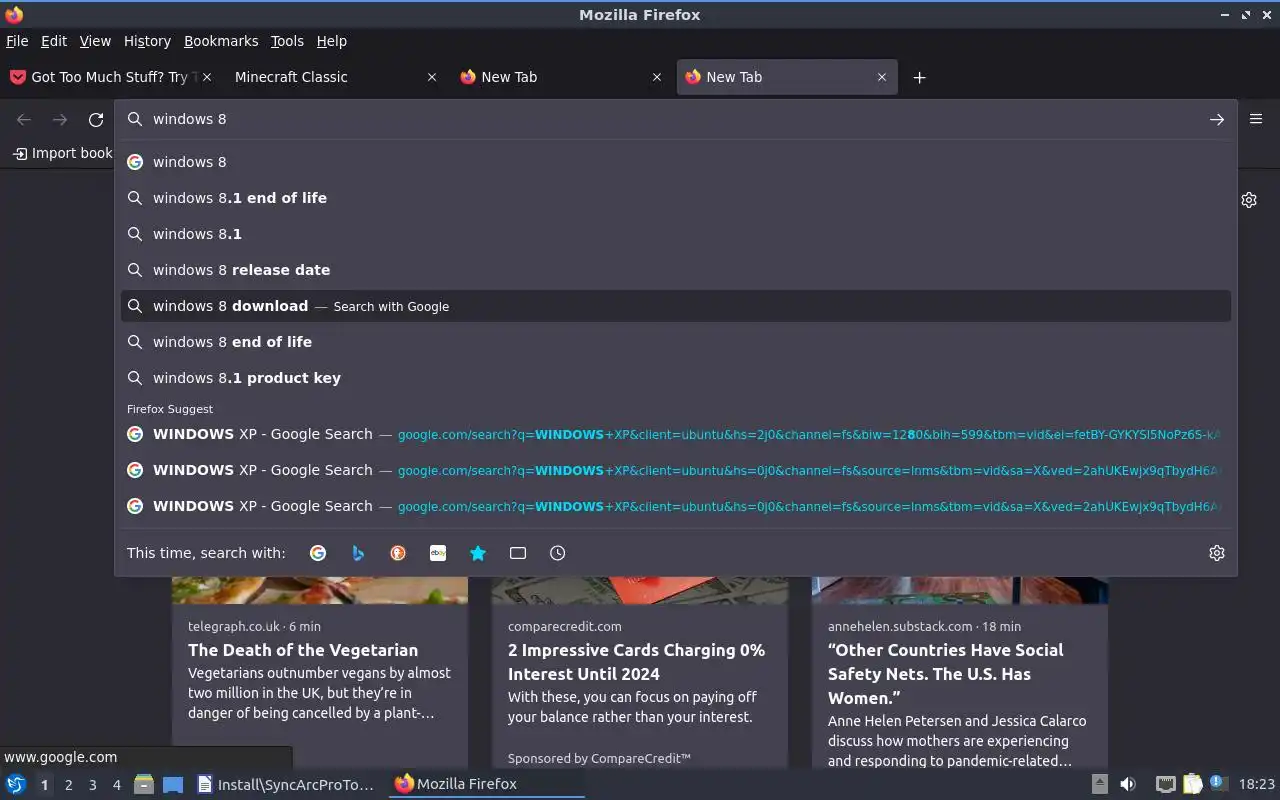Image resolution: width=1280 pixels, height=800 pixels.
Task: Select 'windows 8.1 product key' suggestion
Action: pyautogui.click(x=676, y=378)
